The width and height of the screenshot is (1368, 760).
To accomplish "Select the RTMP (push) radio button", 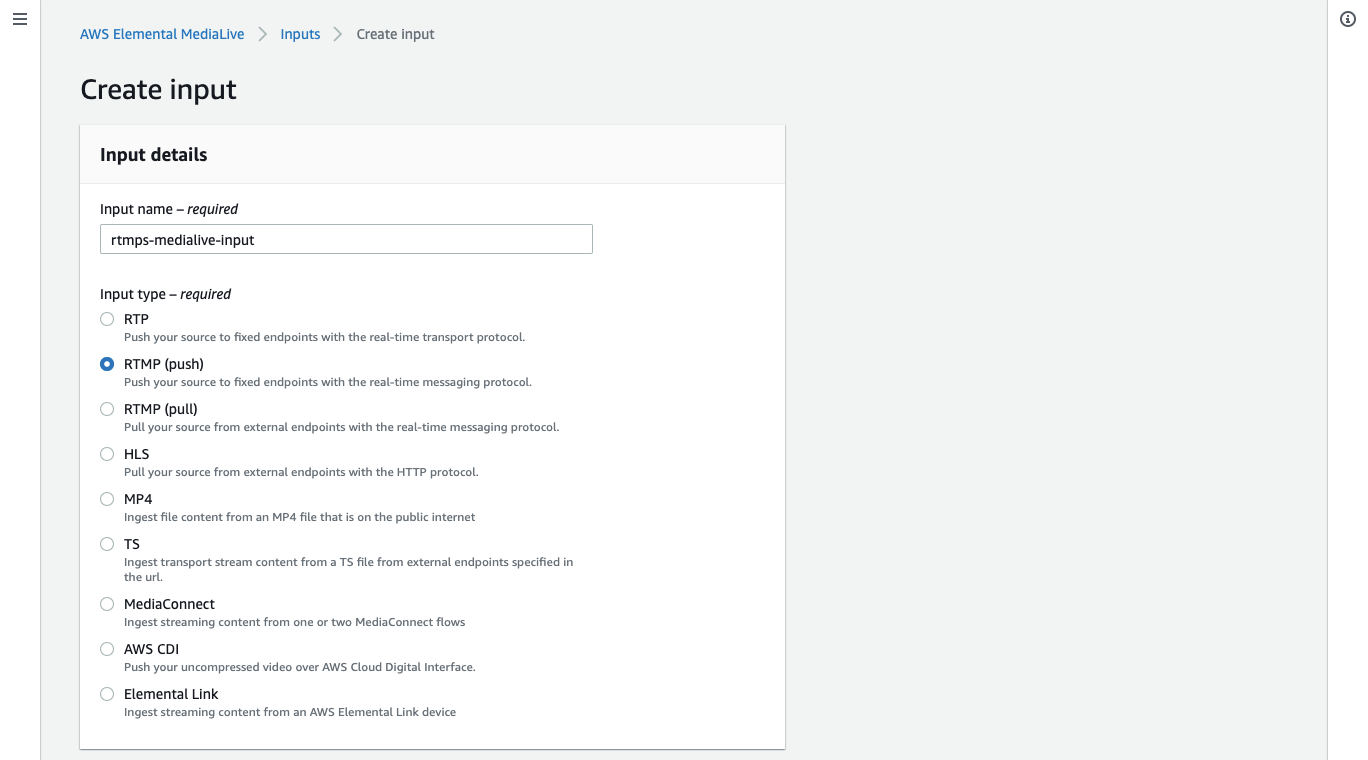I will point(107,364).
